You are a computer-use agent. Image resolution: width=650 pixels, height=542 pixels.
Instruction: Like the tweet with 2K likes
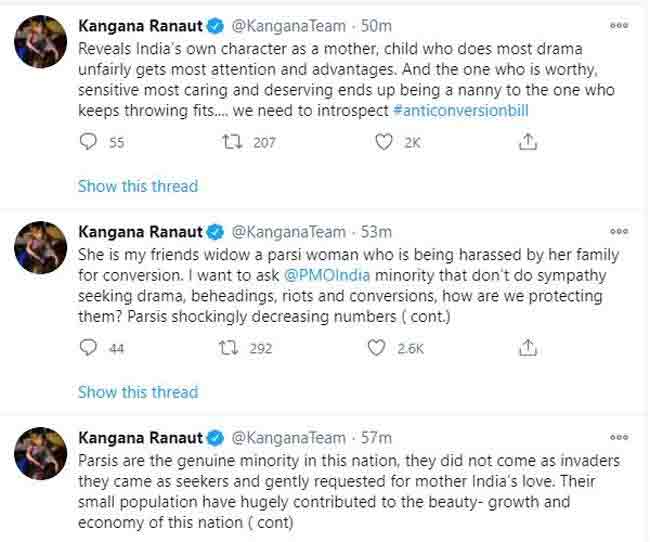(x=383, y=143)
